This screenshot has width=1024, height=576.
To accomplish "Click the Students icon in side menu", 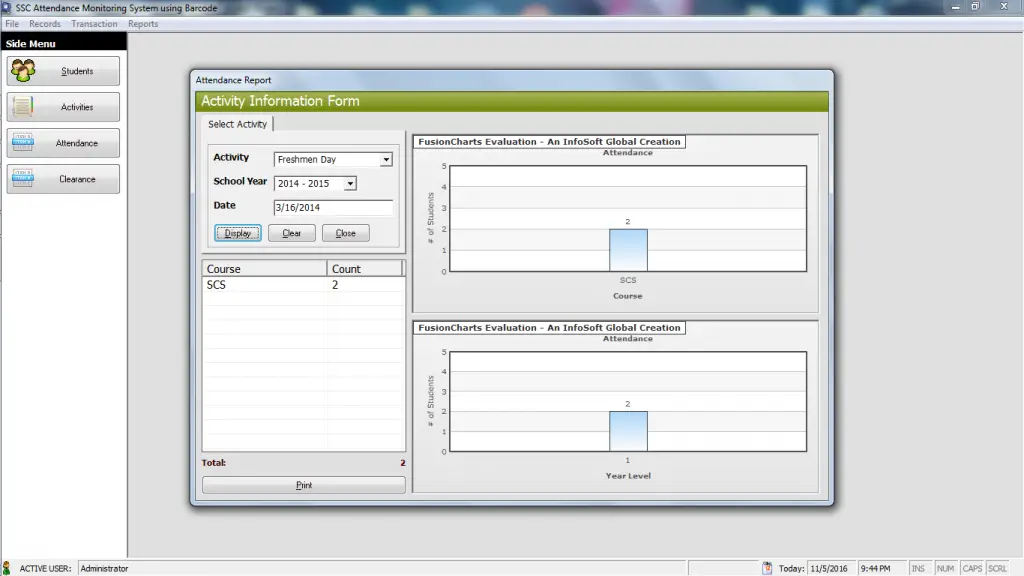I will [23, 71].
